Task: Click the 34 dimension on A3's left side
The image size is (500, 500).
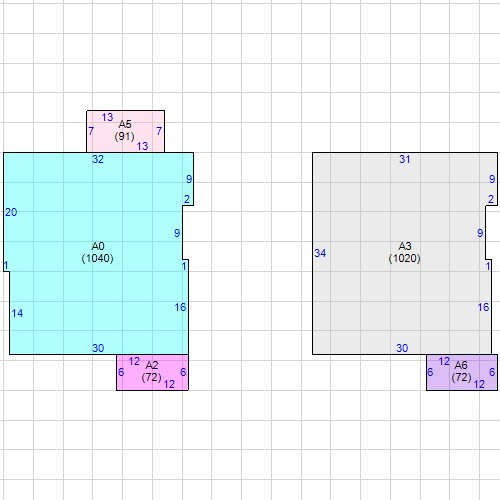Action: tap(320, 253)
